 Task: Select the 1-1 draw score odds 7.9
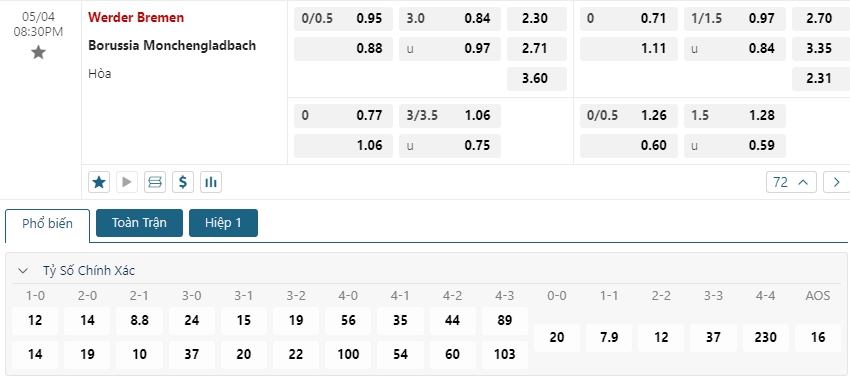click(609, 338)
